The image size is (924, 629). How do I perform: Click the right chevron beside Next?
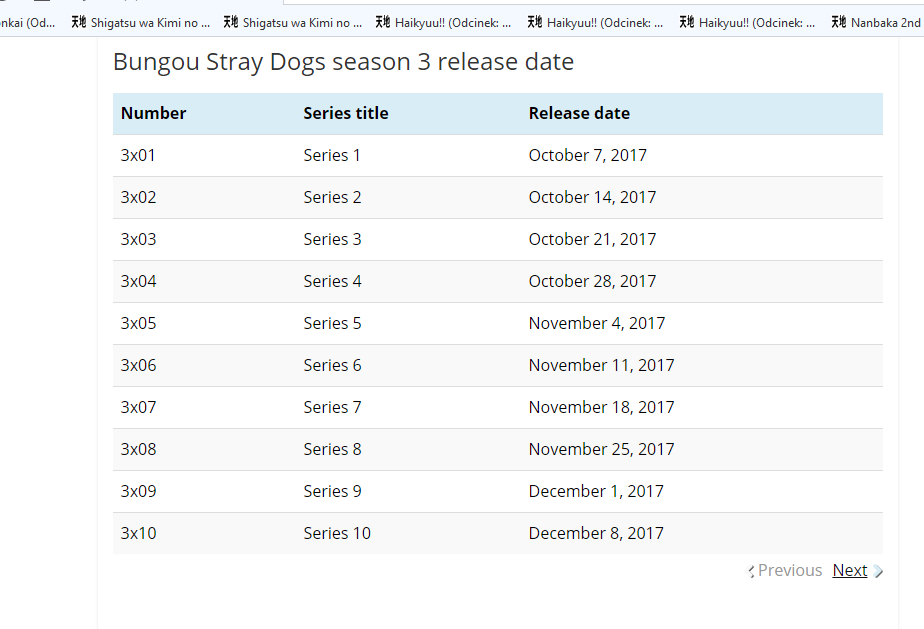[878, 571]
